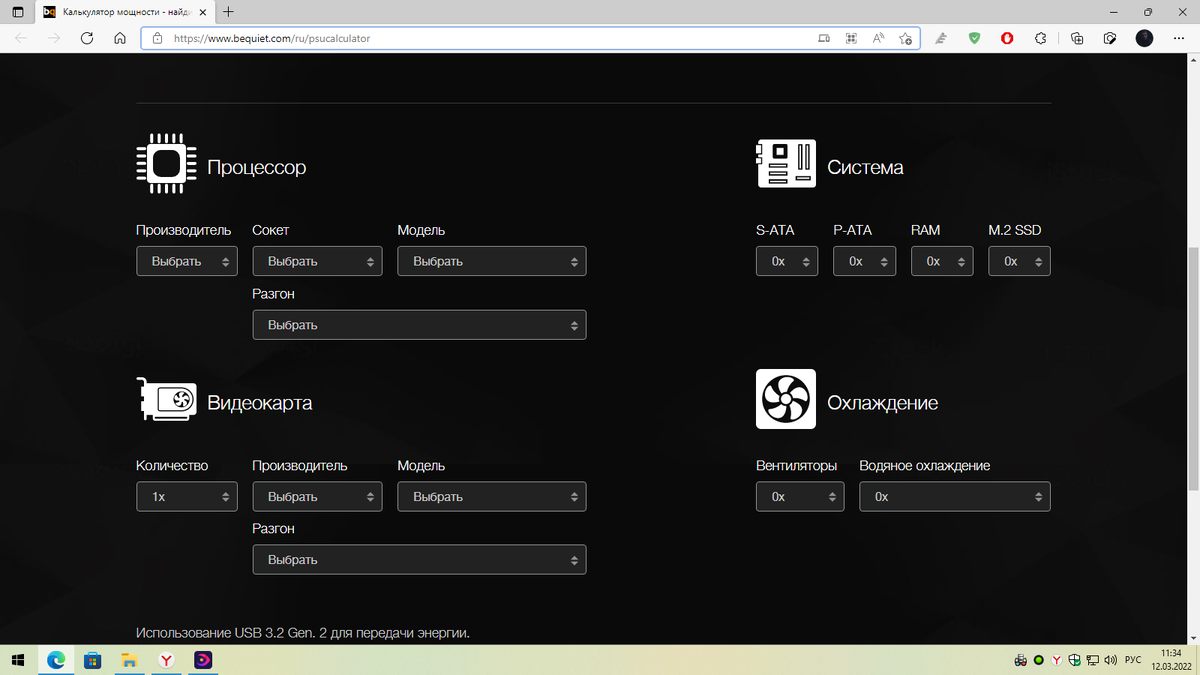
Task: Click the Процессор heading text
Action: coord(257,167)
